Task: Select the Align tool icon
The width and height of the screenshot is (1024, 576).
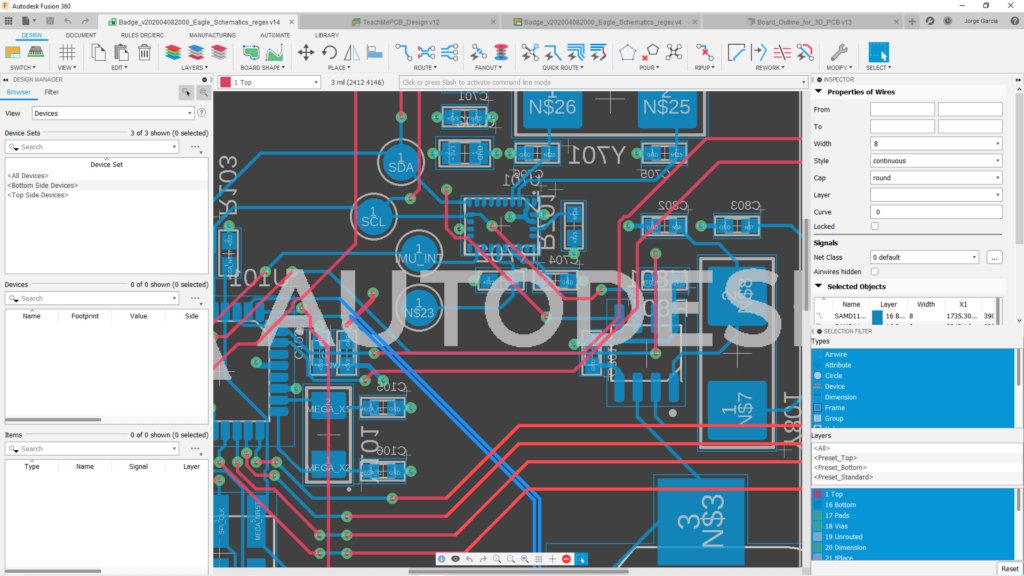Action: 374,52
